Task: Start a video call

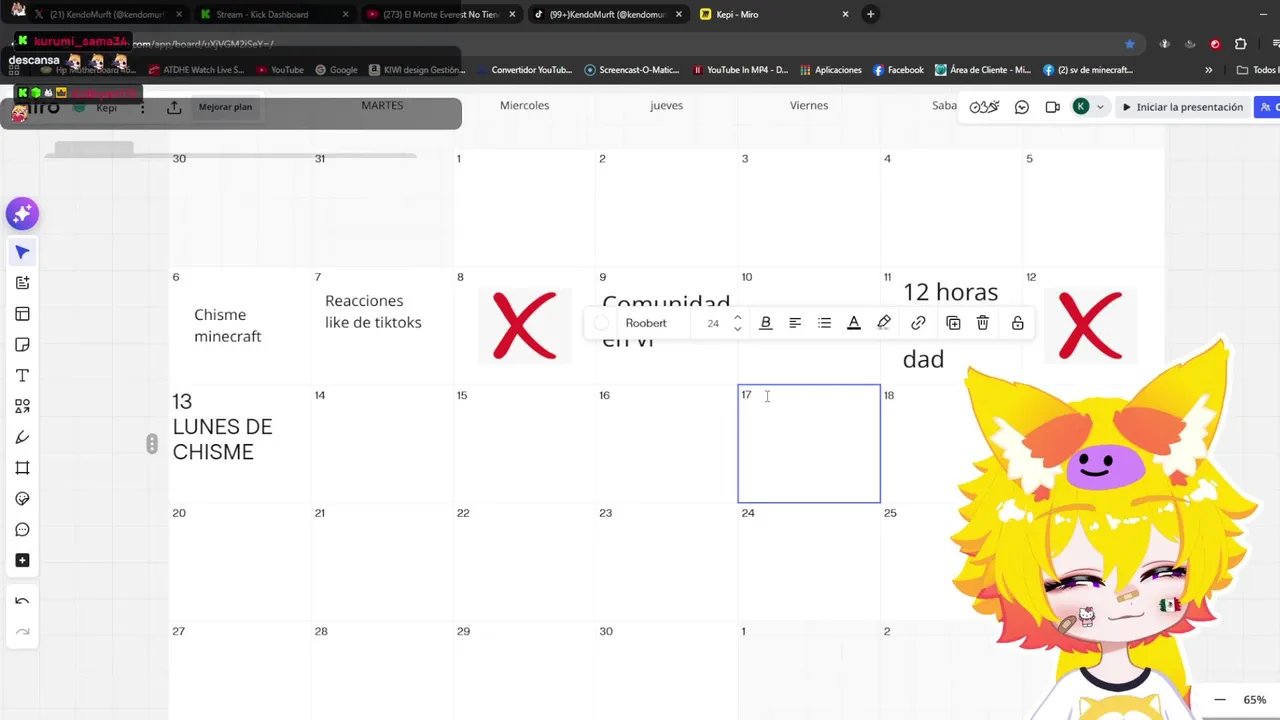Action: click(1052, 107)
